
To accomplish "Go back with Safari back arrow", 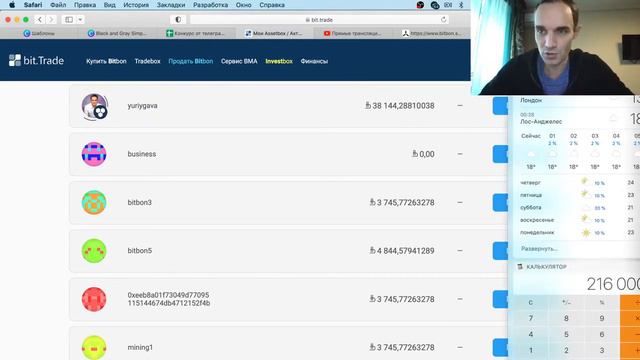I will (40, 20).
